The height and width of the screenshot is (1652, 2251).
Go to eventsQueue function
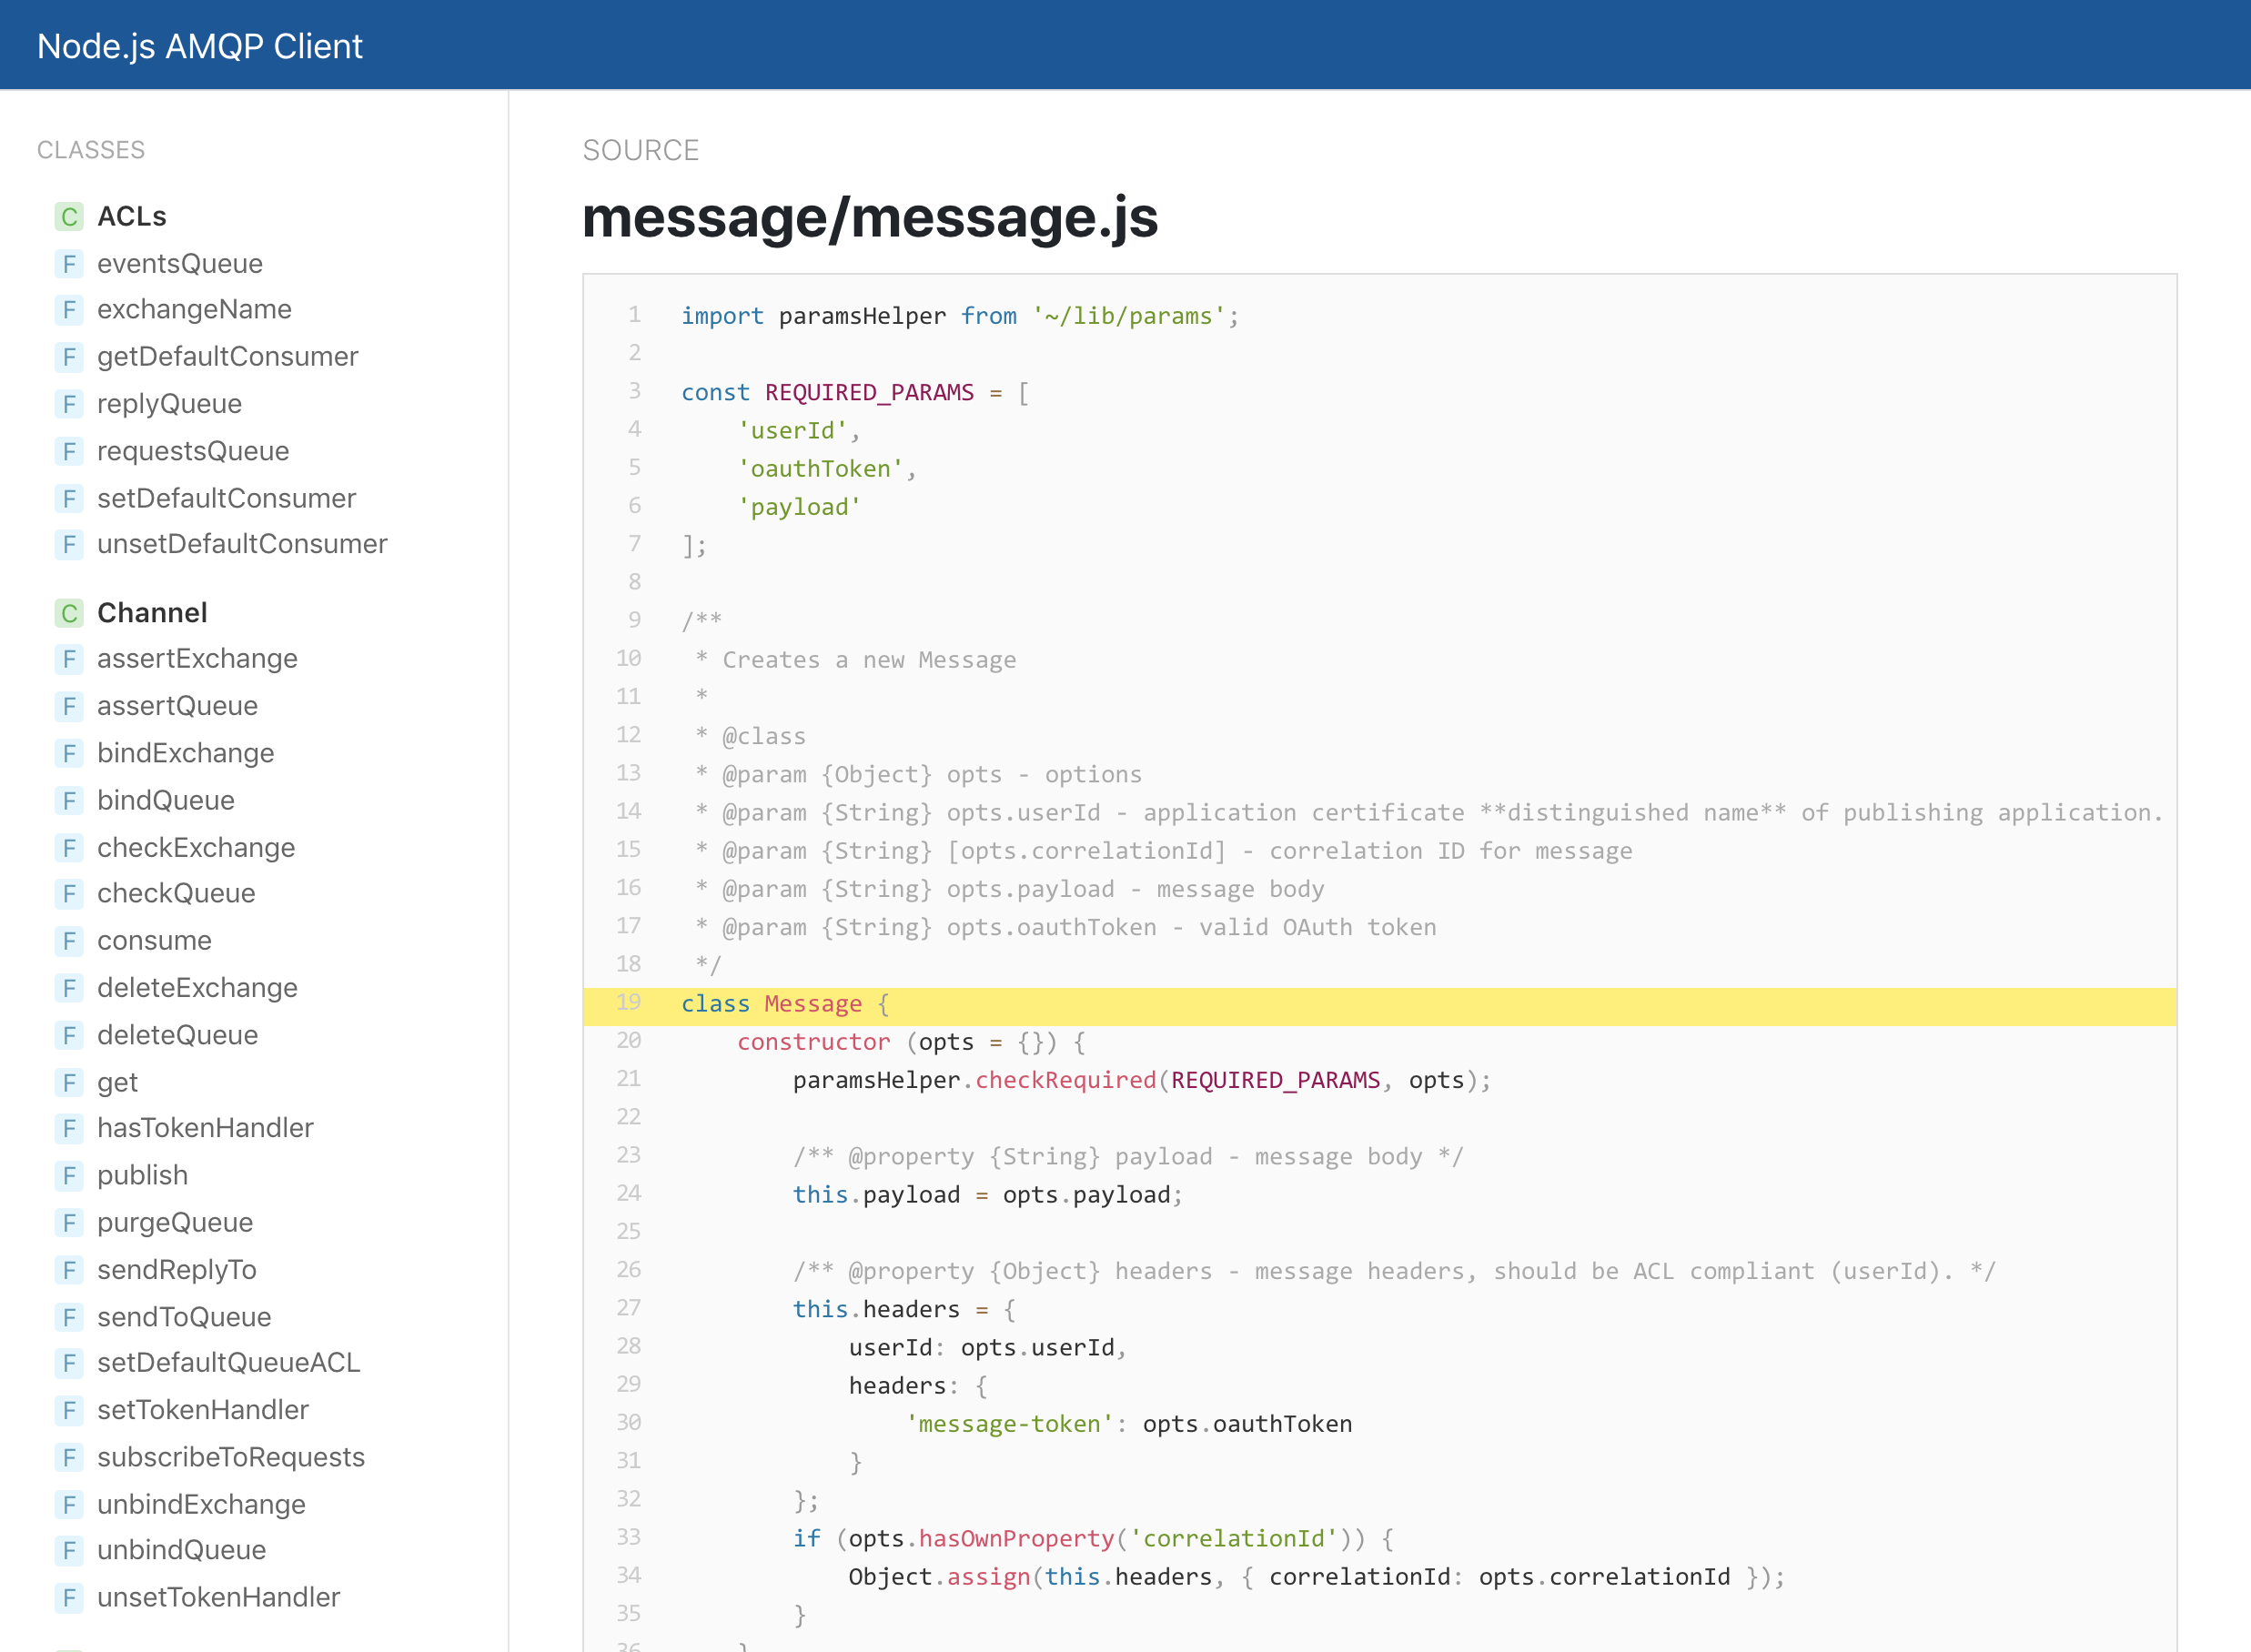[180, 264]
